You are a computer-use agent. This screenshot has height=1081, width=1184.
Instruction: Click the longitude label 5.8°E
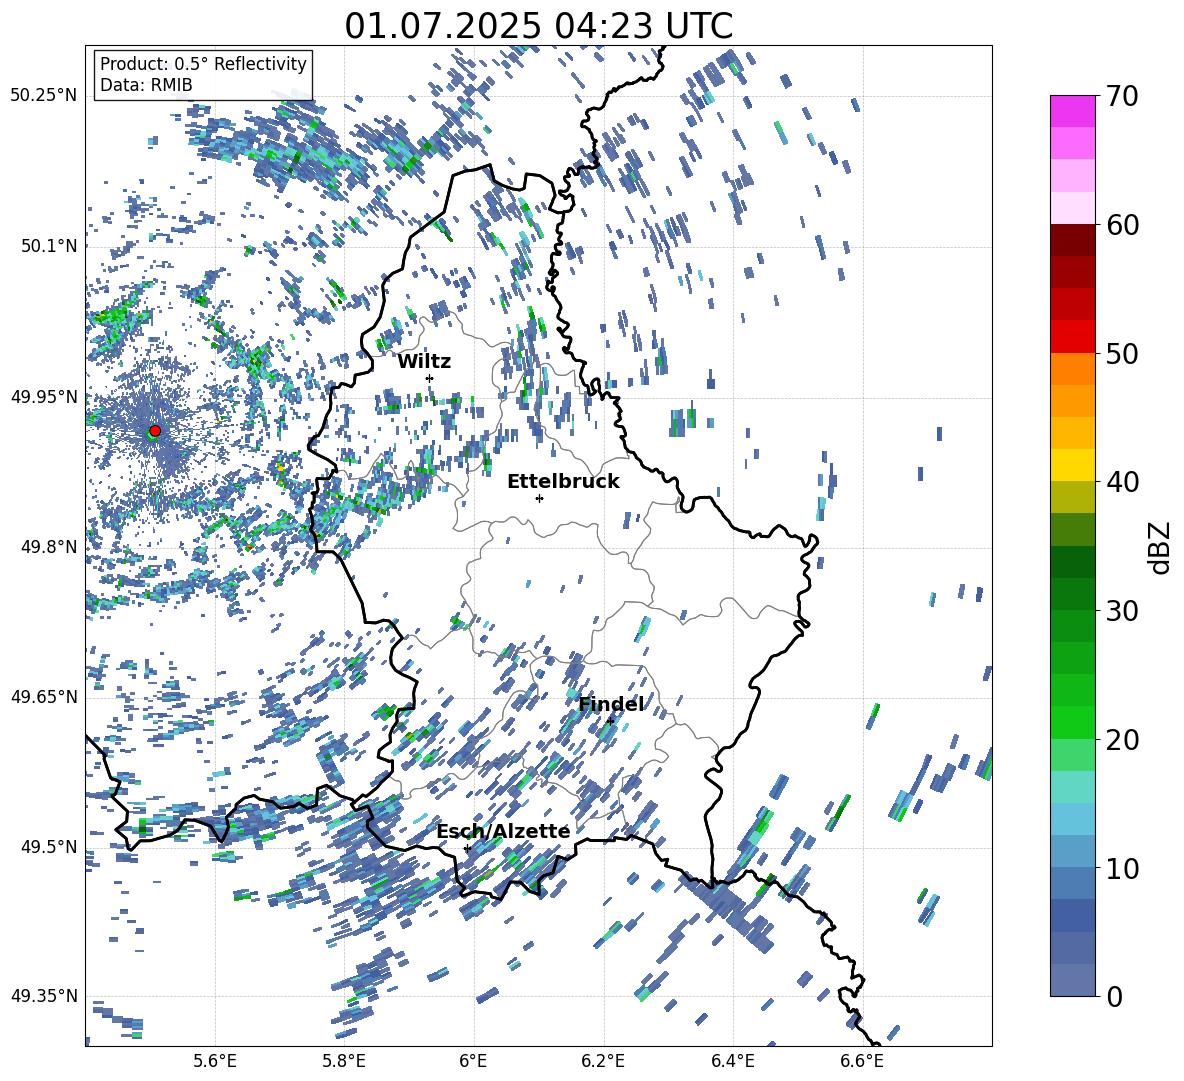coord(344,1061)
